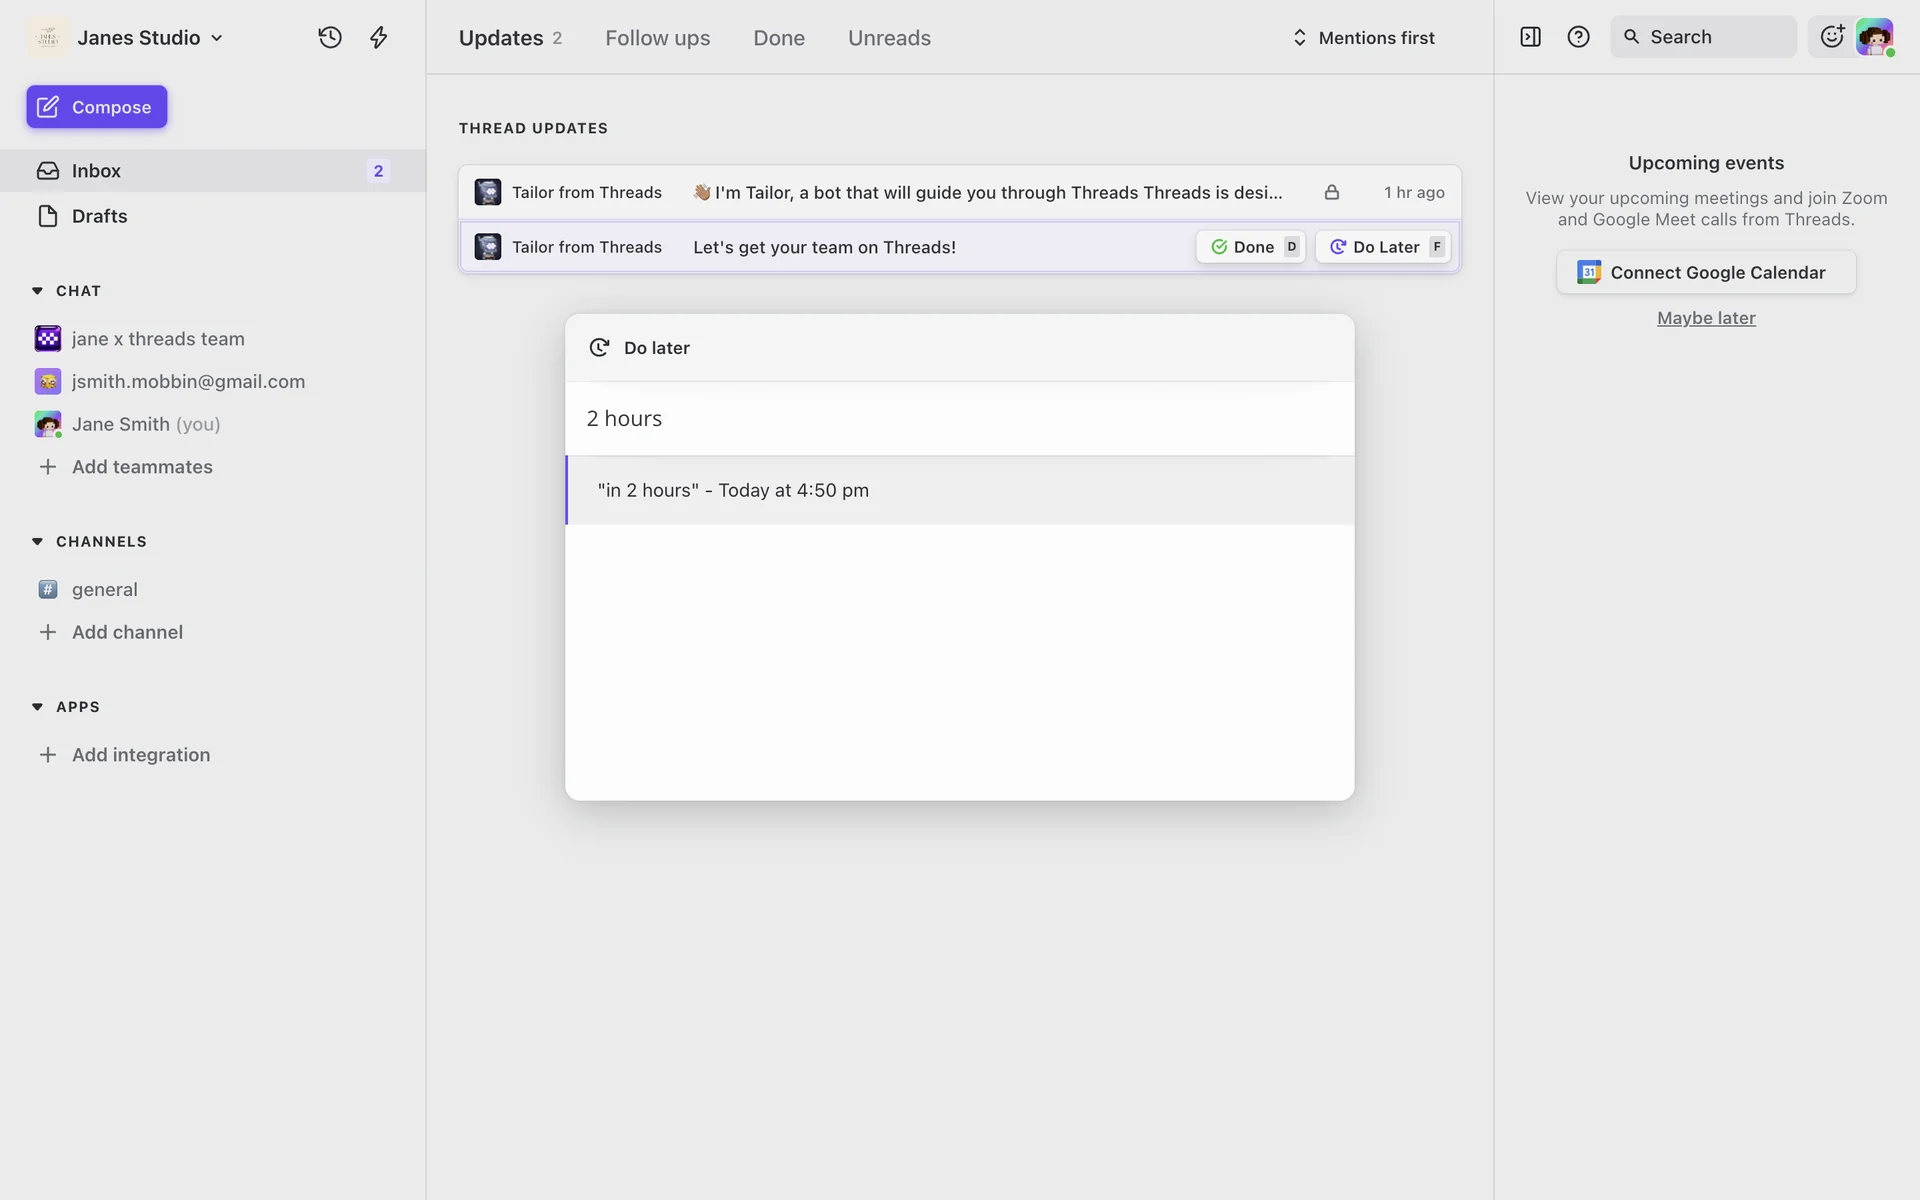Click the Compose button
Image resolution: width=1920 pixels, height=1200 pixels.
(x=97, y=107)
